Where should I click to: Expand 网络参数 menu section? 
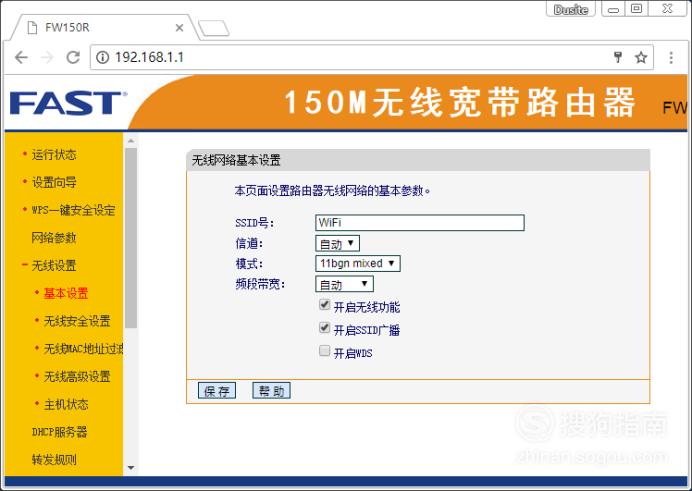tap(54, 238)
